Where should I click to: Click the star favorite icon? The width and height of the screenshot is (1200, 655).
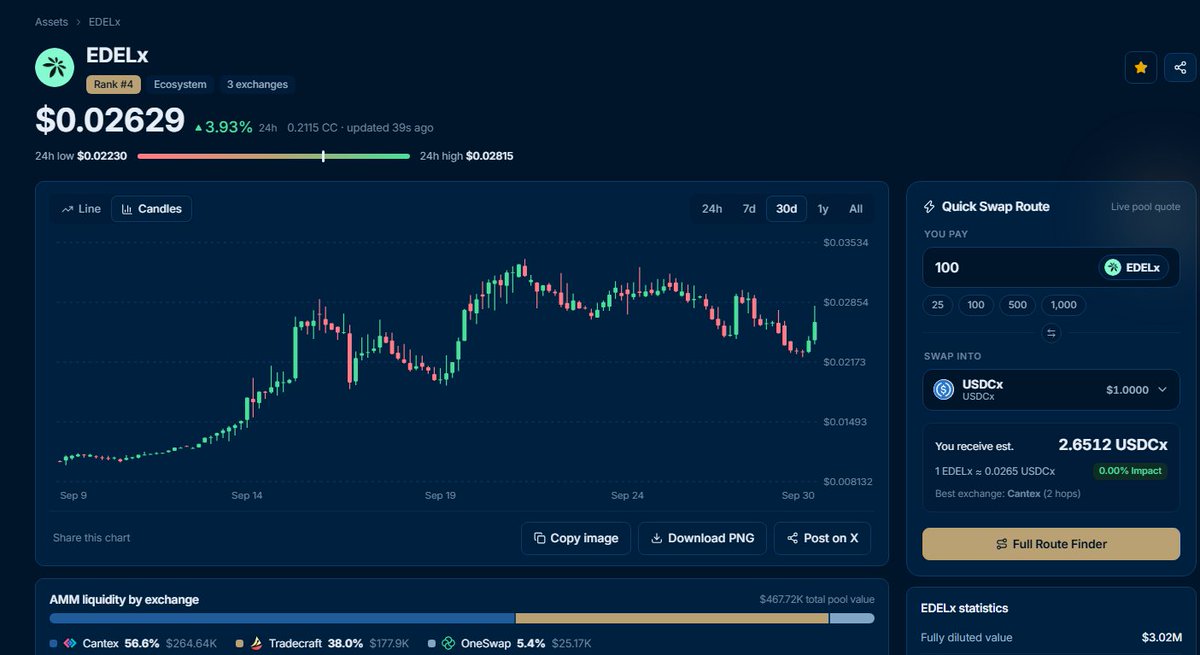click(1141, 68)
